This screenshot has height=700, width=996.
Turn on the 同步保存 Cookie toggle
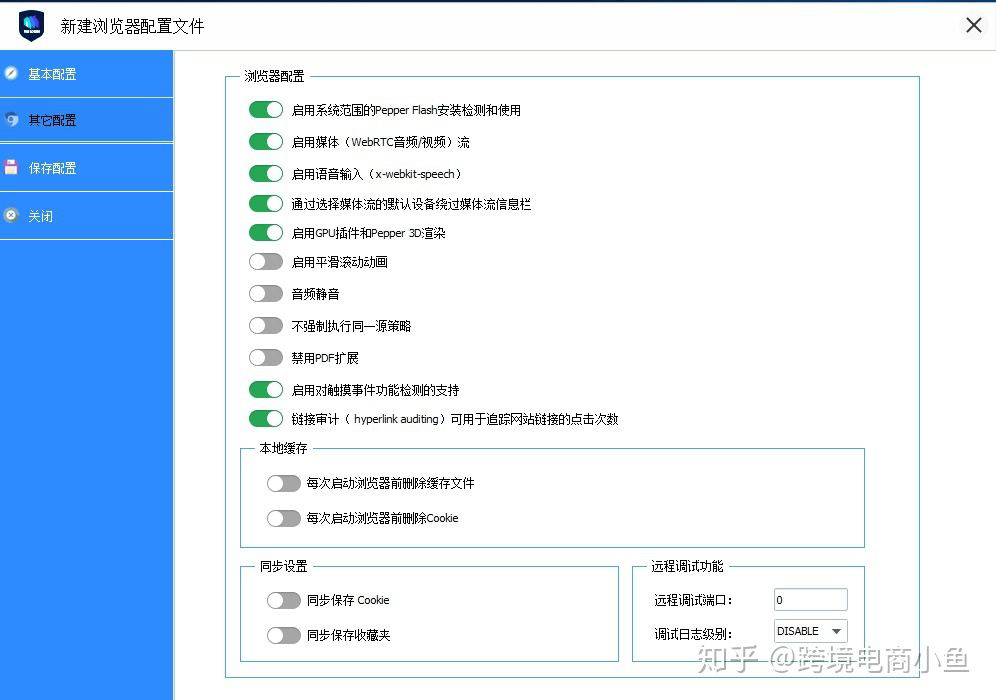284,600
